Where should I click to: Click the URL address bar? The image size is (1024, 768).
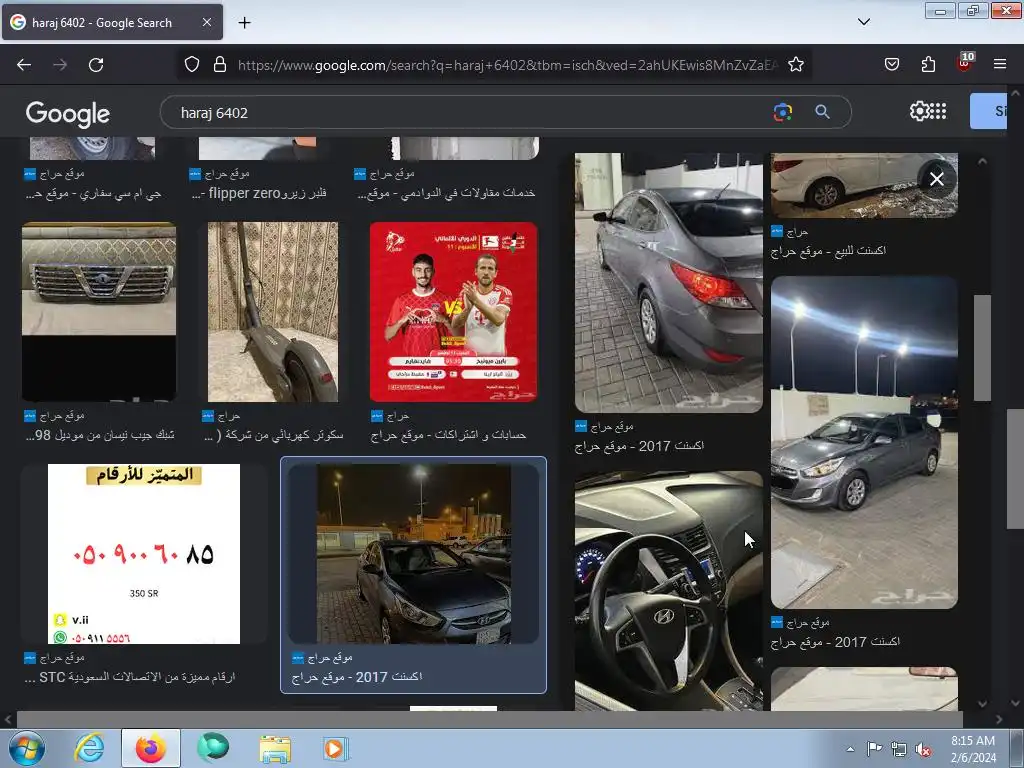(509, 65)
